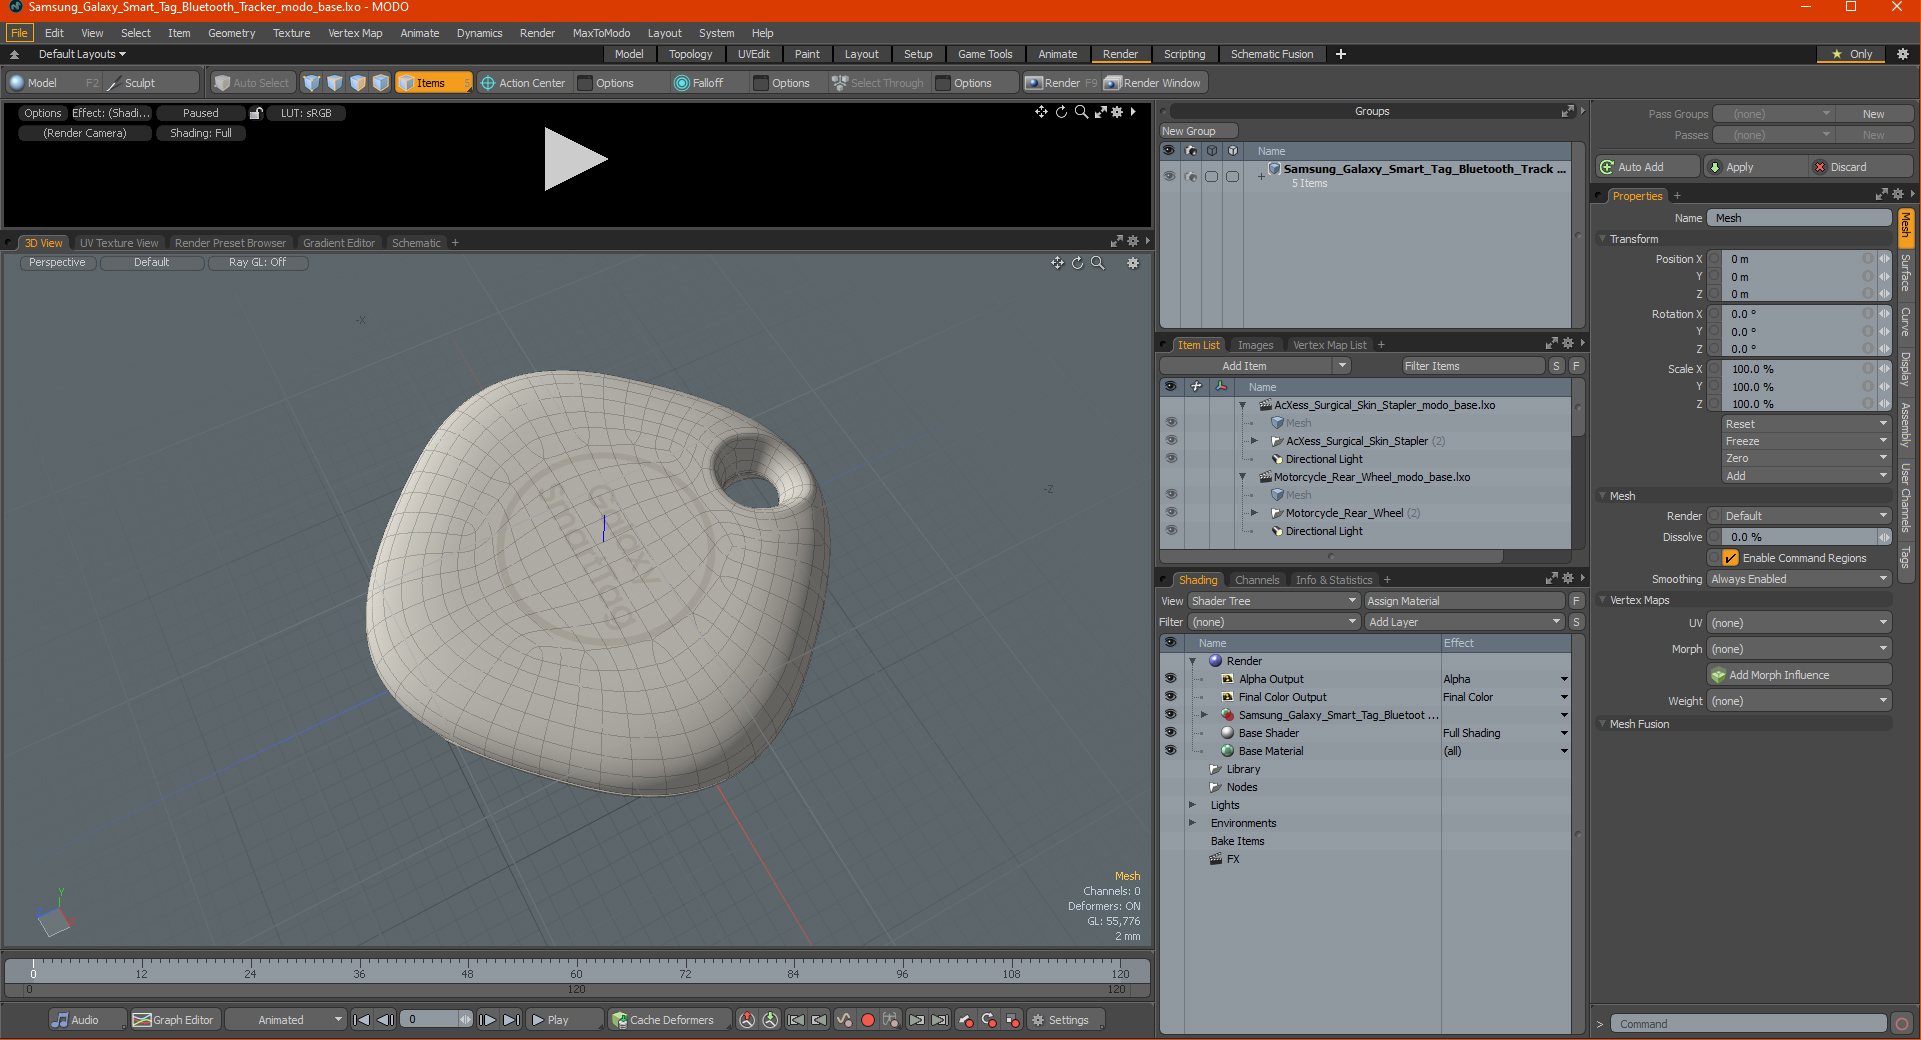1921x1040 pixels.
Task: Switch to Channels tab
Action: [x=1257, y=580]
